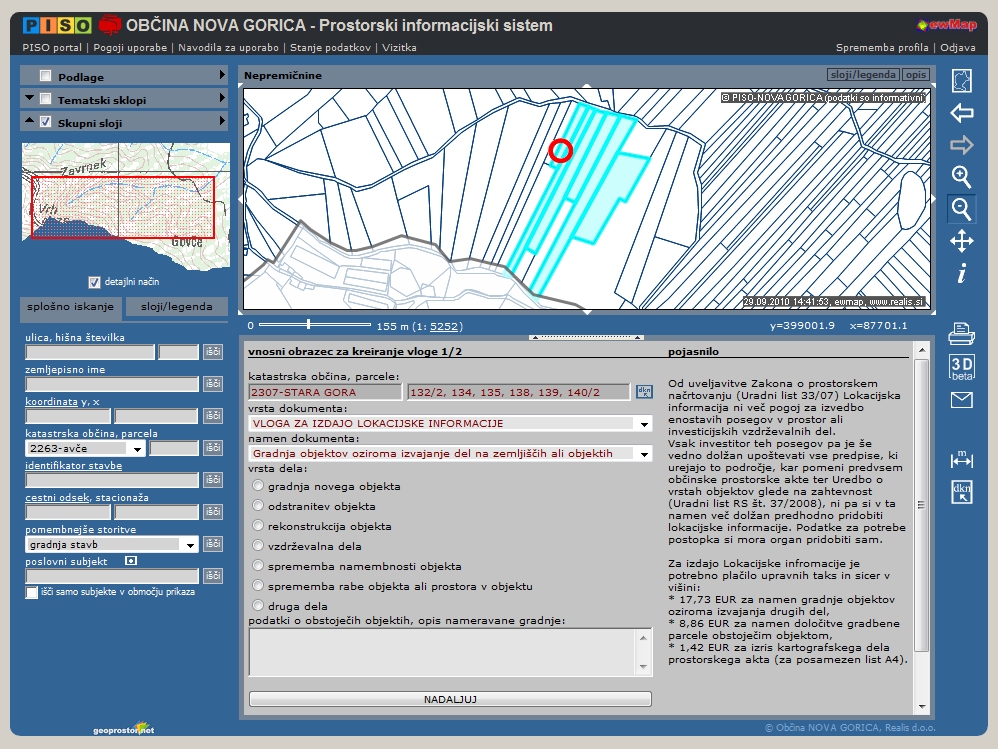Click the envelope email icon
This screenshot has width=998, height=749.
tap(961, 401)
